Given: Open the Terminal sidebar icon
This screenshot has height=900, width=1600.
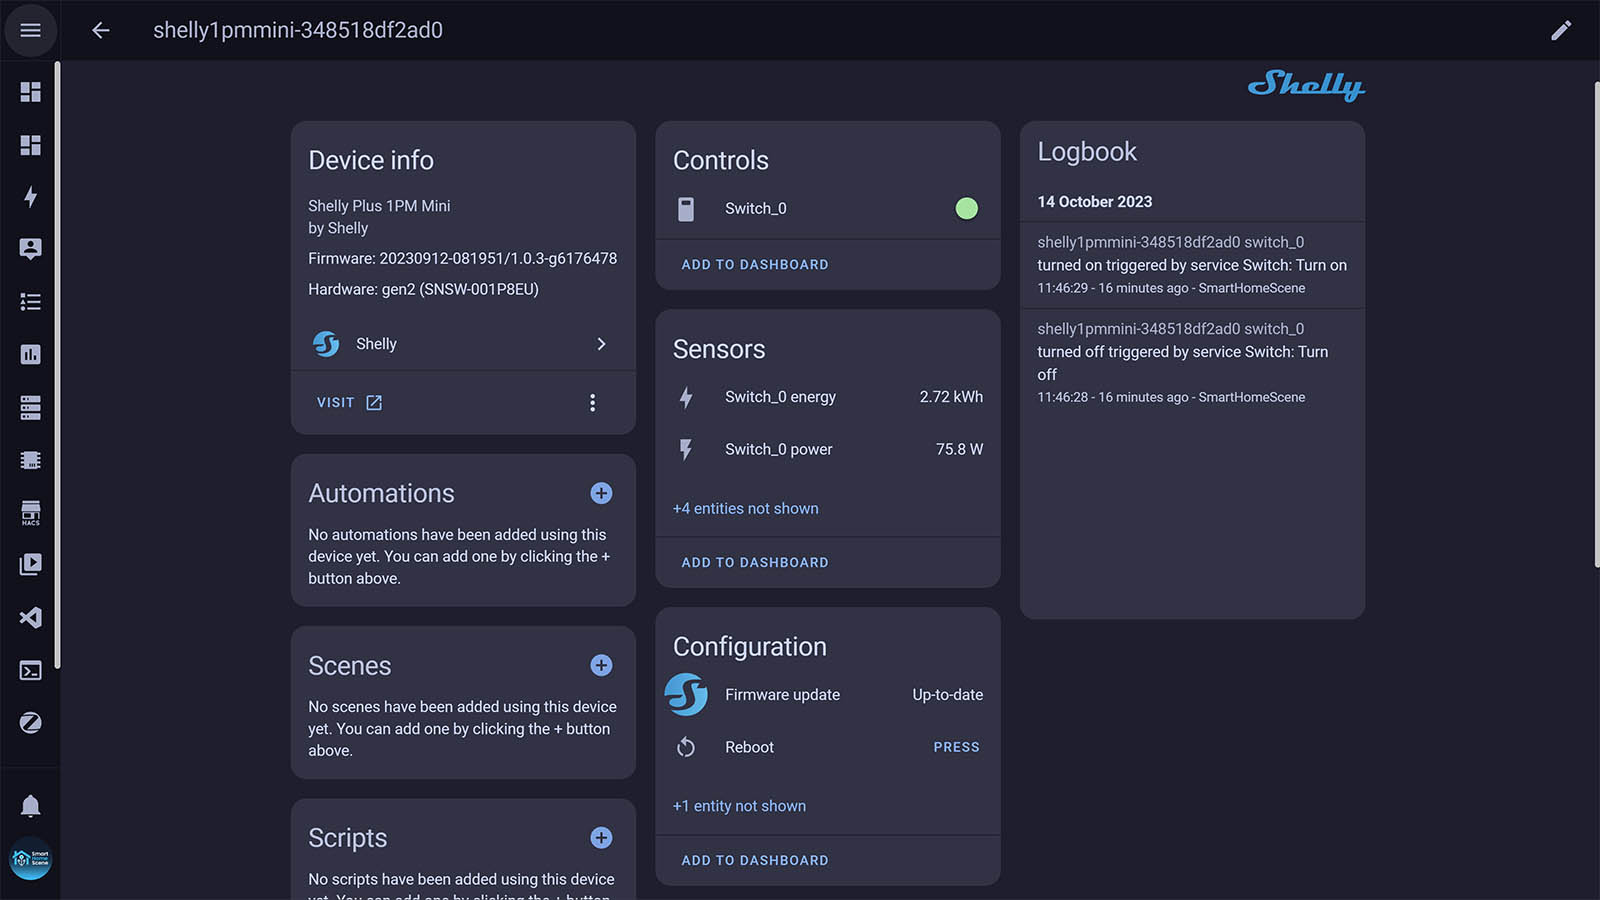Looking at the screenshot, I should point(30,670).
